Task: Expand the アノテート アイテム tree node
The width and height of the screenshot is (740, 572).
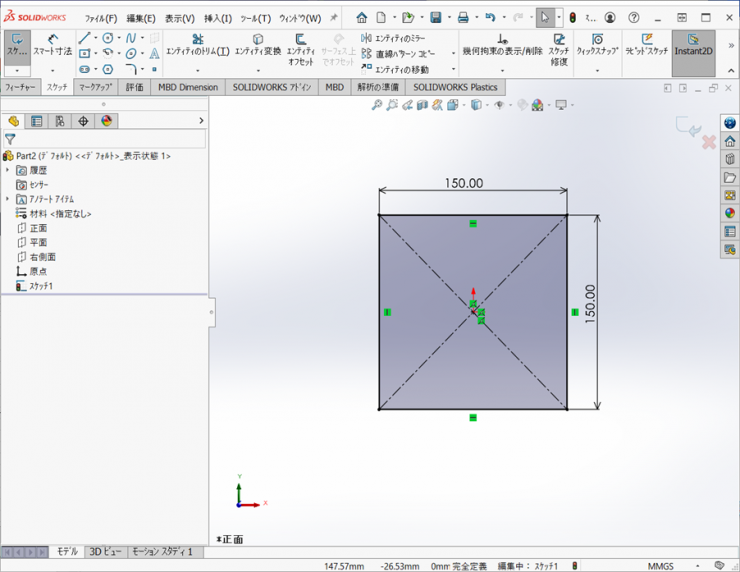Action: 8,199
